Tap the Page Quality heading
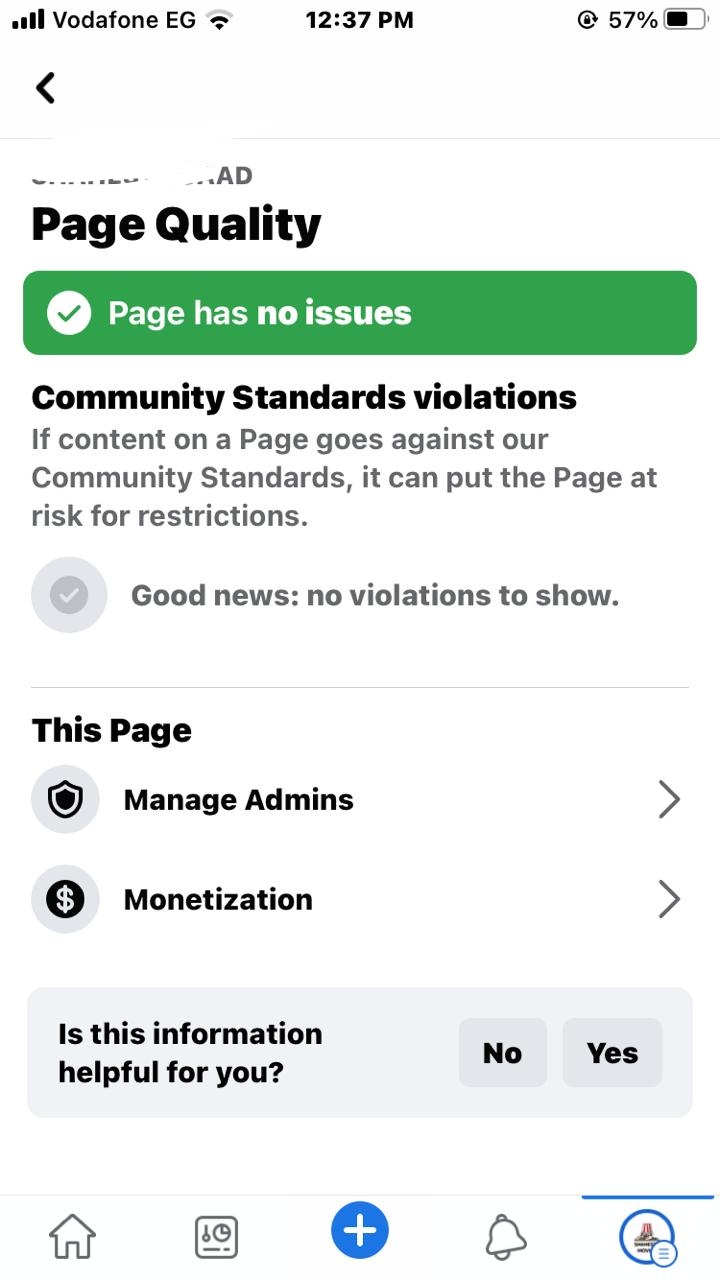 point(176,225)
